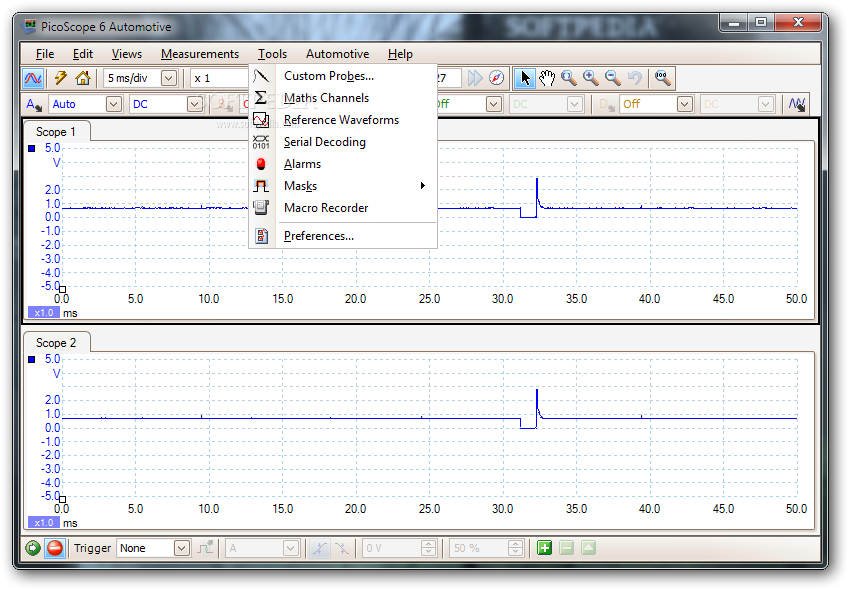Choose Reference Waveforms menu entry
Screen dimensions: 849x590
tap(343, 120)
